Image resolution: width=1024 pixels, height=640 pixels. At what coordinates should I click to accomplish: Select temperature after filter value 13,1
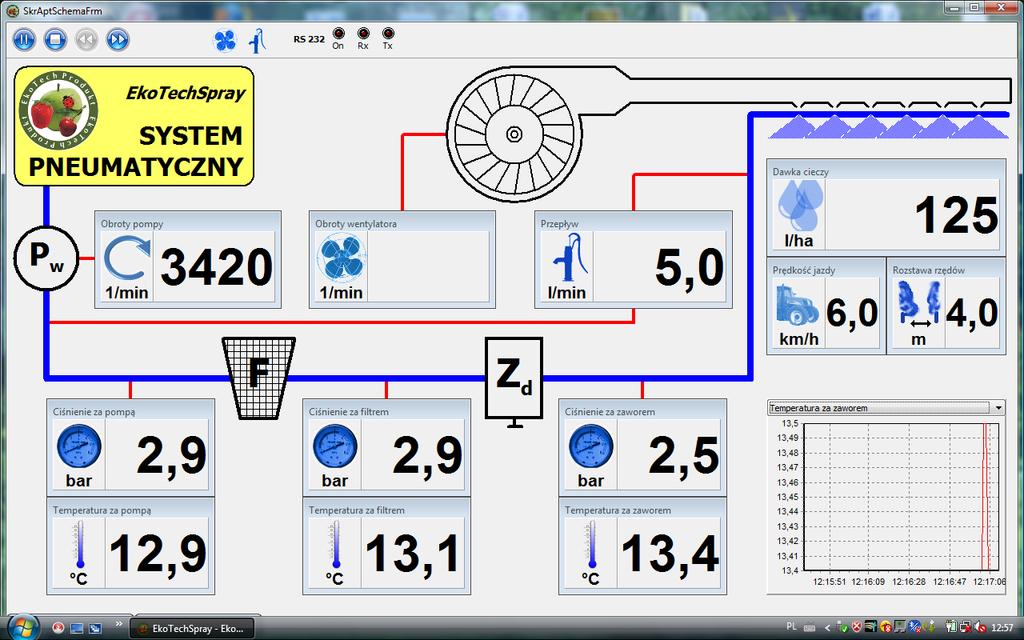click(413, 554)
